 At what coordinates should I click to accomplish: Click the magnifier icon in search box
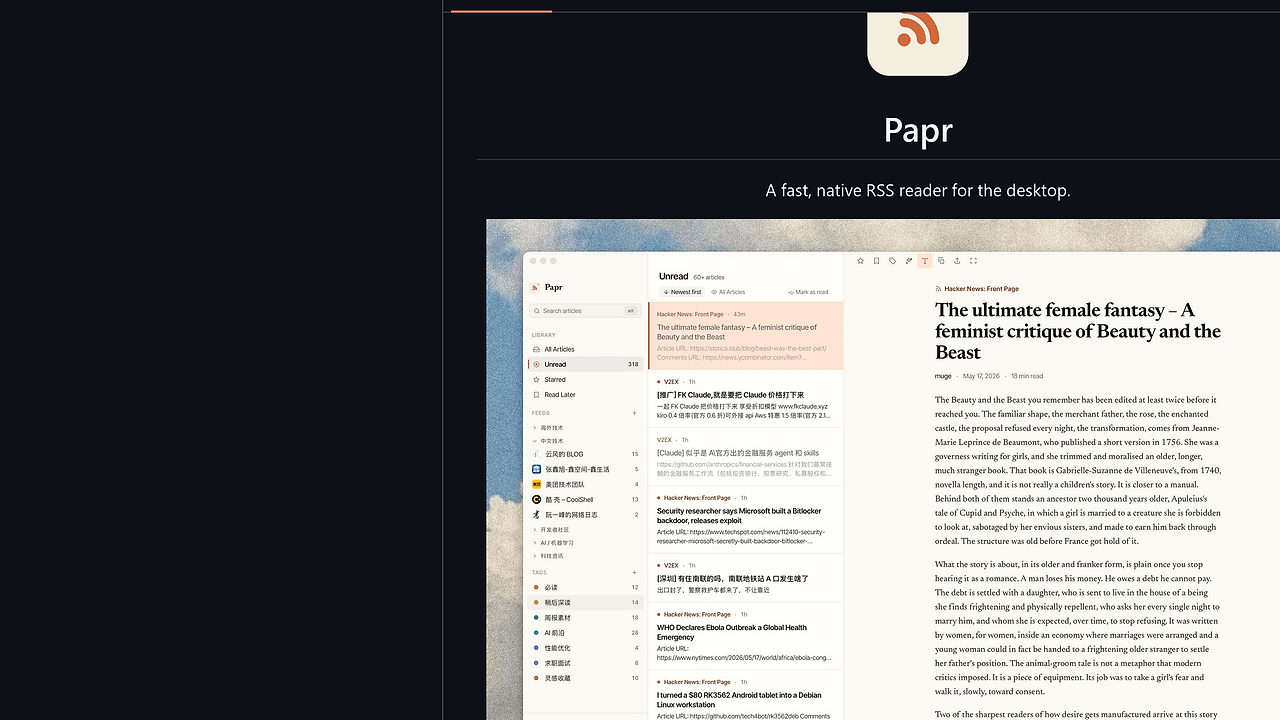[537, 311]
